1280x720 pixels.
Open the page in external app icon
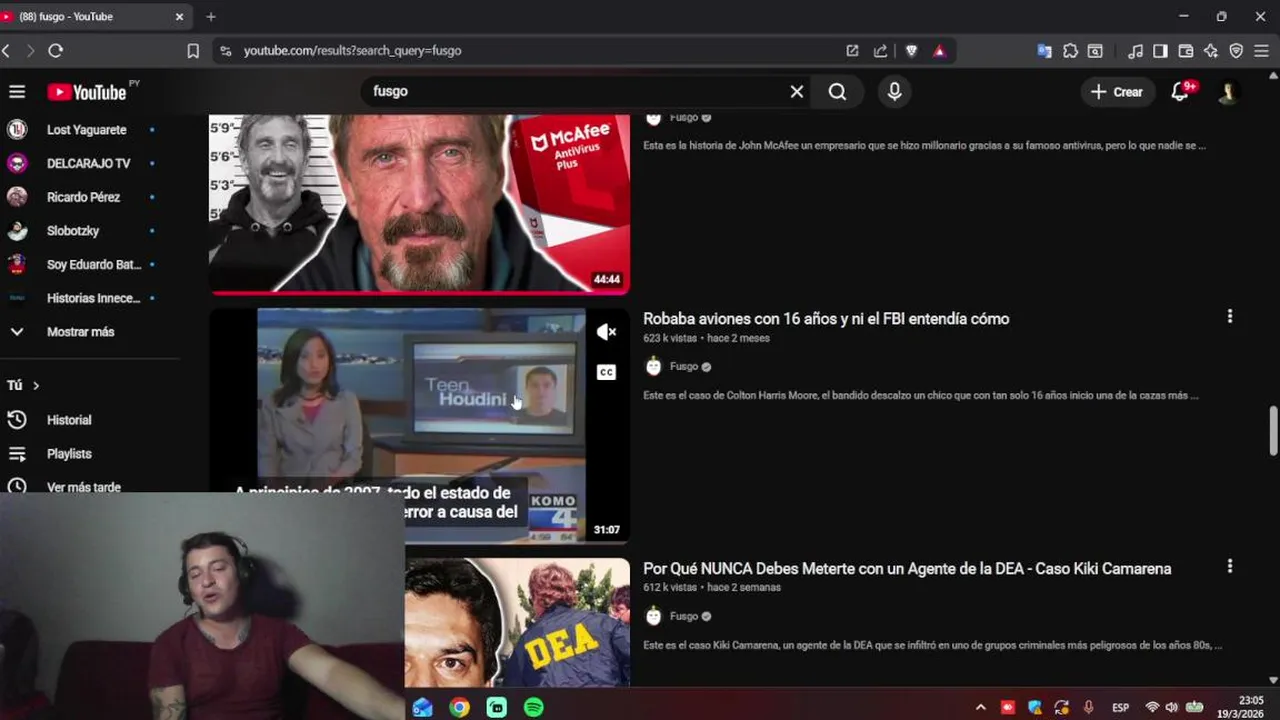coord(852,50)
